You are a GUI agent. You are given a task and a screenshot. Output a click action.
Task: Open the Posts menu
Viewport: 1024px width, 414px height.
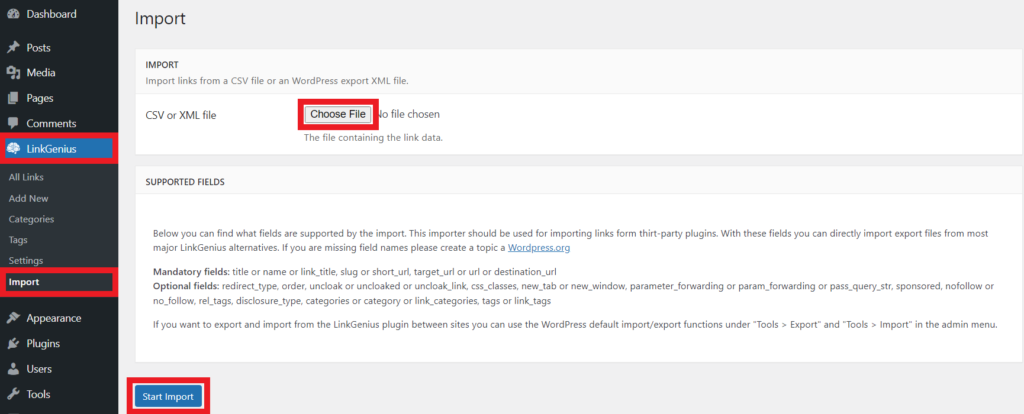pyautogui.click(x=39, y=48)
